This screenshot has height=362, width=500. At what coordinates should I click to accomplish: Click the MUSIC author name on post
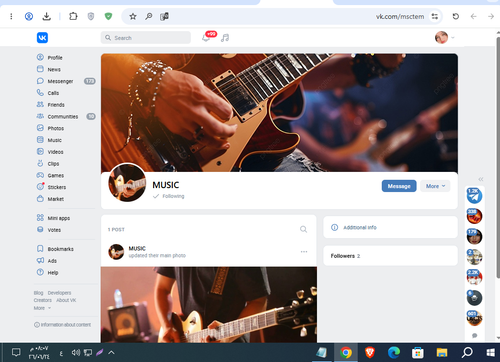click(137, 248)
